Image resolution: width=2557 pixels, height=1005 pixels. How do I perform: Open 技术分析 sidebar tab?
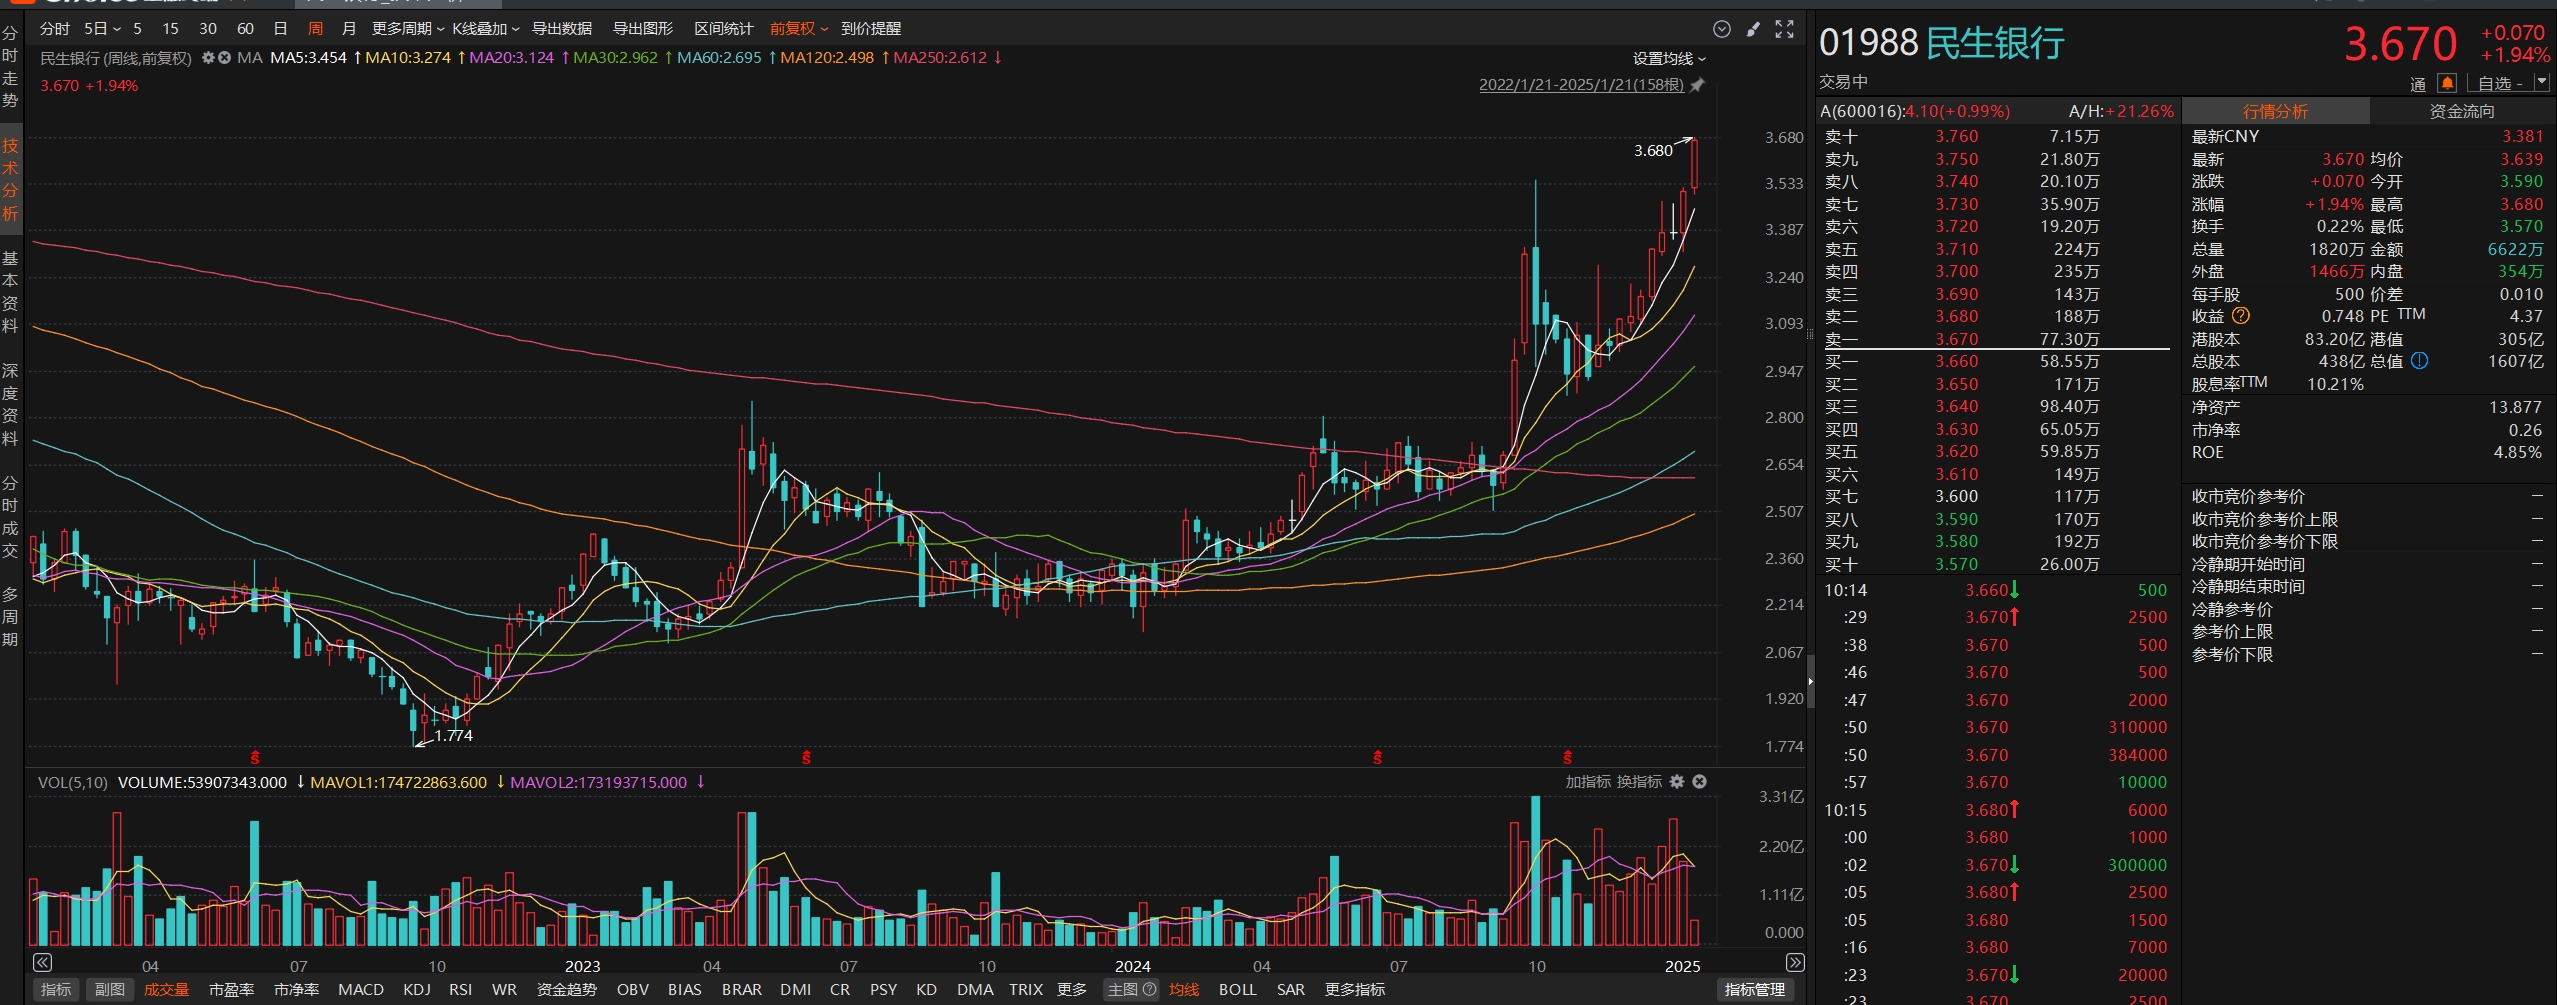tap(10, 180)
